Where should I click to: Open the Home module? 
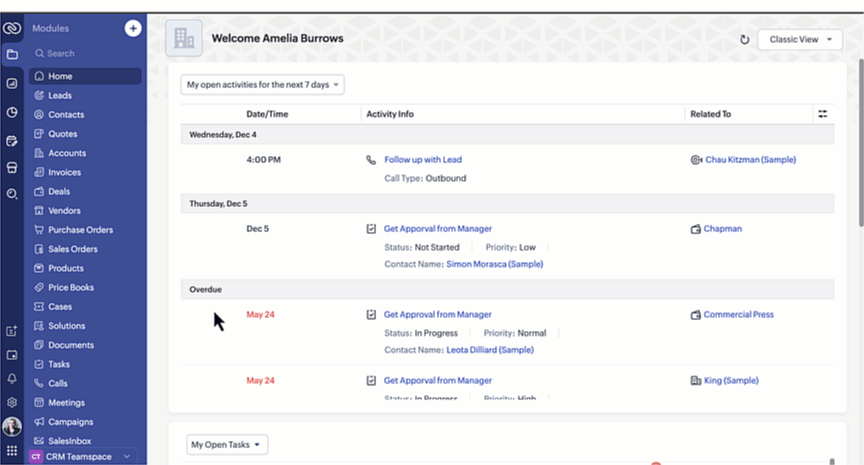click(x=85, y=76)
